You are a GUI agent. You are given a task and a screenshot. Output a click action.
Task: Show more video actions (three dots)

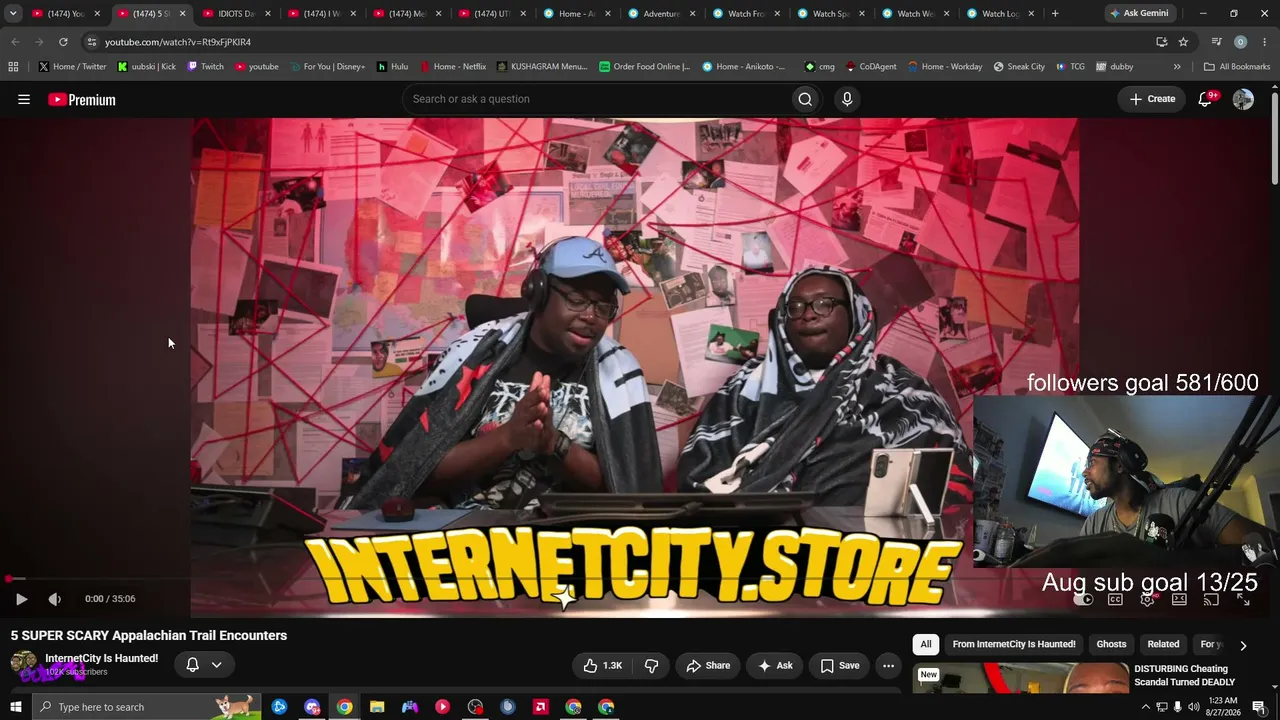pyautogui.click(x=888, y=666)
